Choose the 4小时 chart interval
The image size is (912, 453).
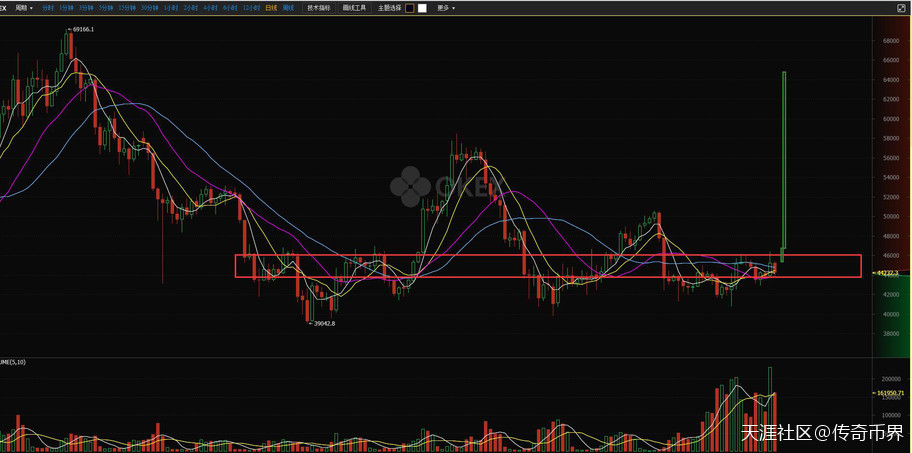208,8
